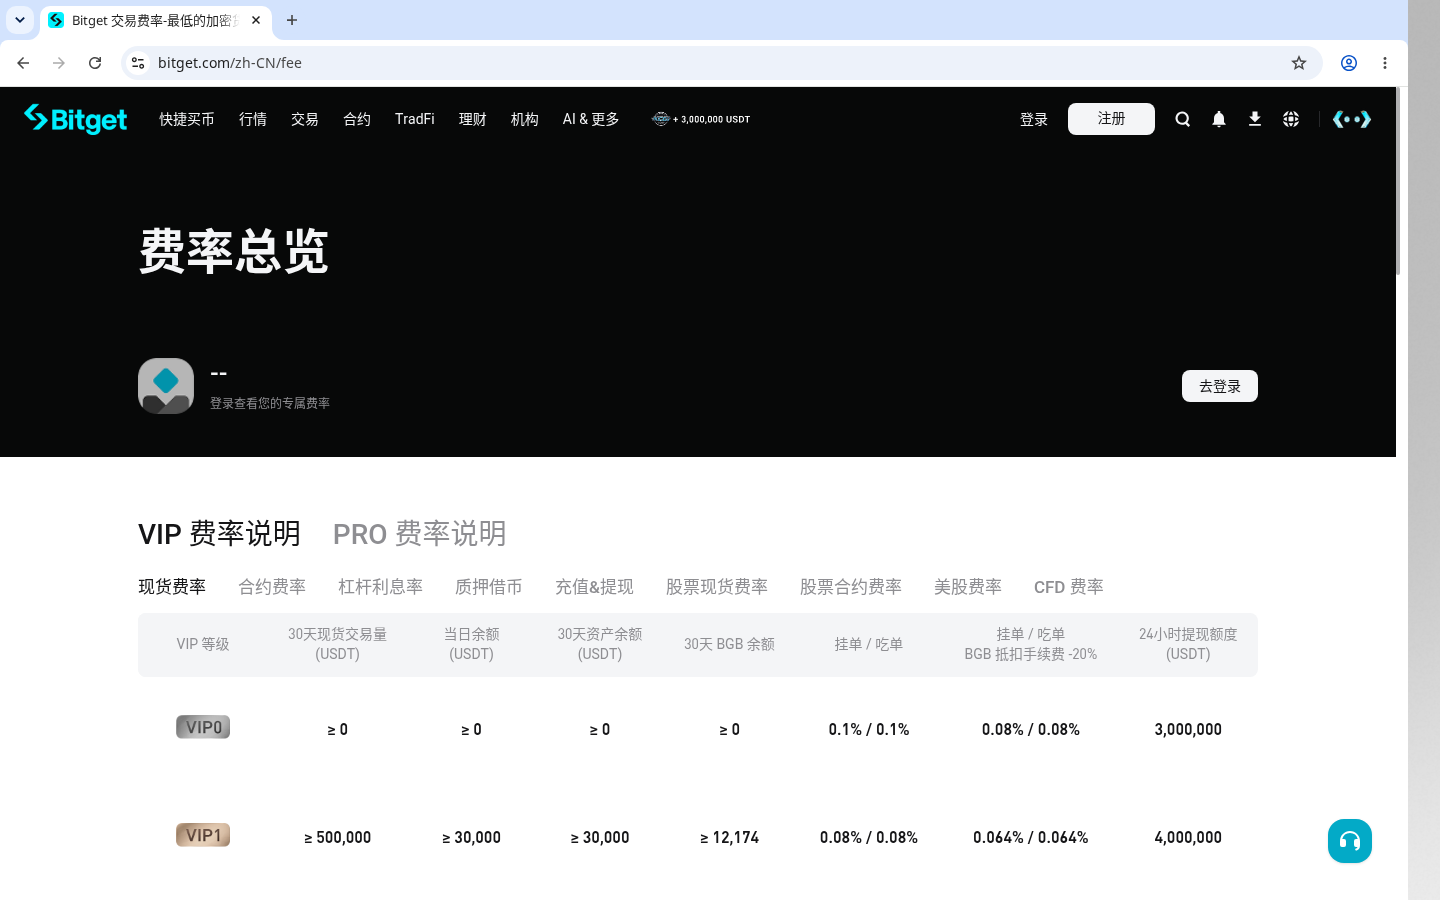This screenshot has height=900, width=1440.
Task: Expand the tab search dropdown arrow
Action: pyautogui.click(x=20, y=20)
